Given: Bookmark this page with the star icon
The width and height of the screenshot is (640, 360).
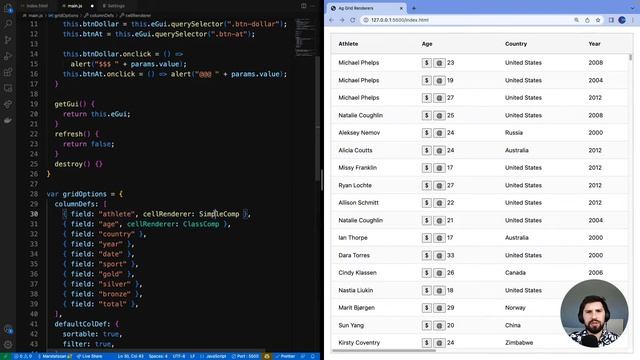Looking at the screenshot, I should pyautogui.click(x=598, y=20).
